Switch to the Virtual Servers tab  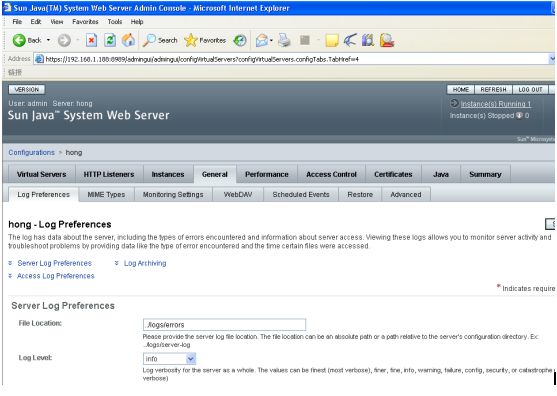(42, 174)
